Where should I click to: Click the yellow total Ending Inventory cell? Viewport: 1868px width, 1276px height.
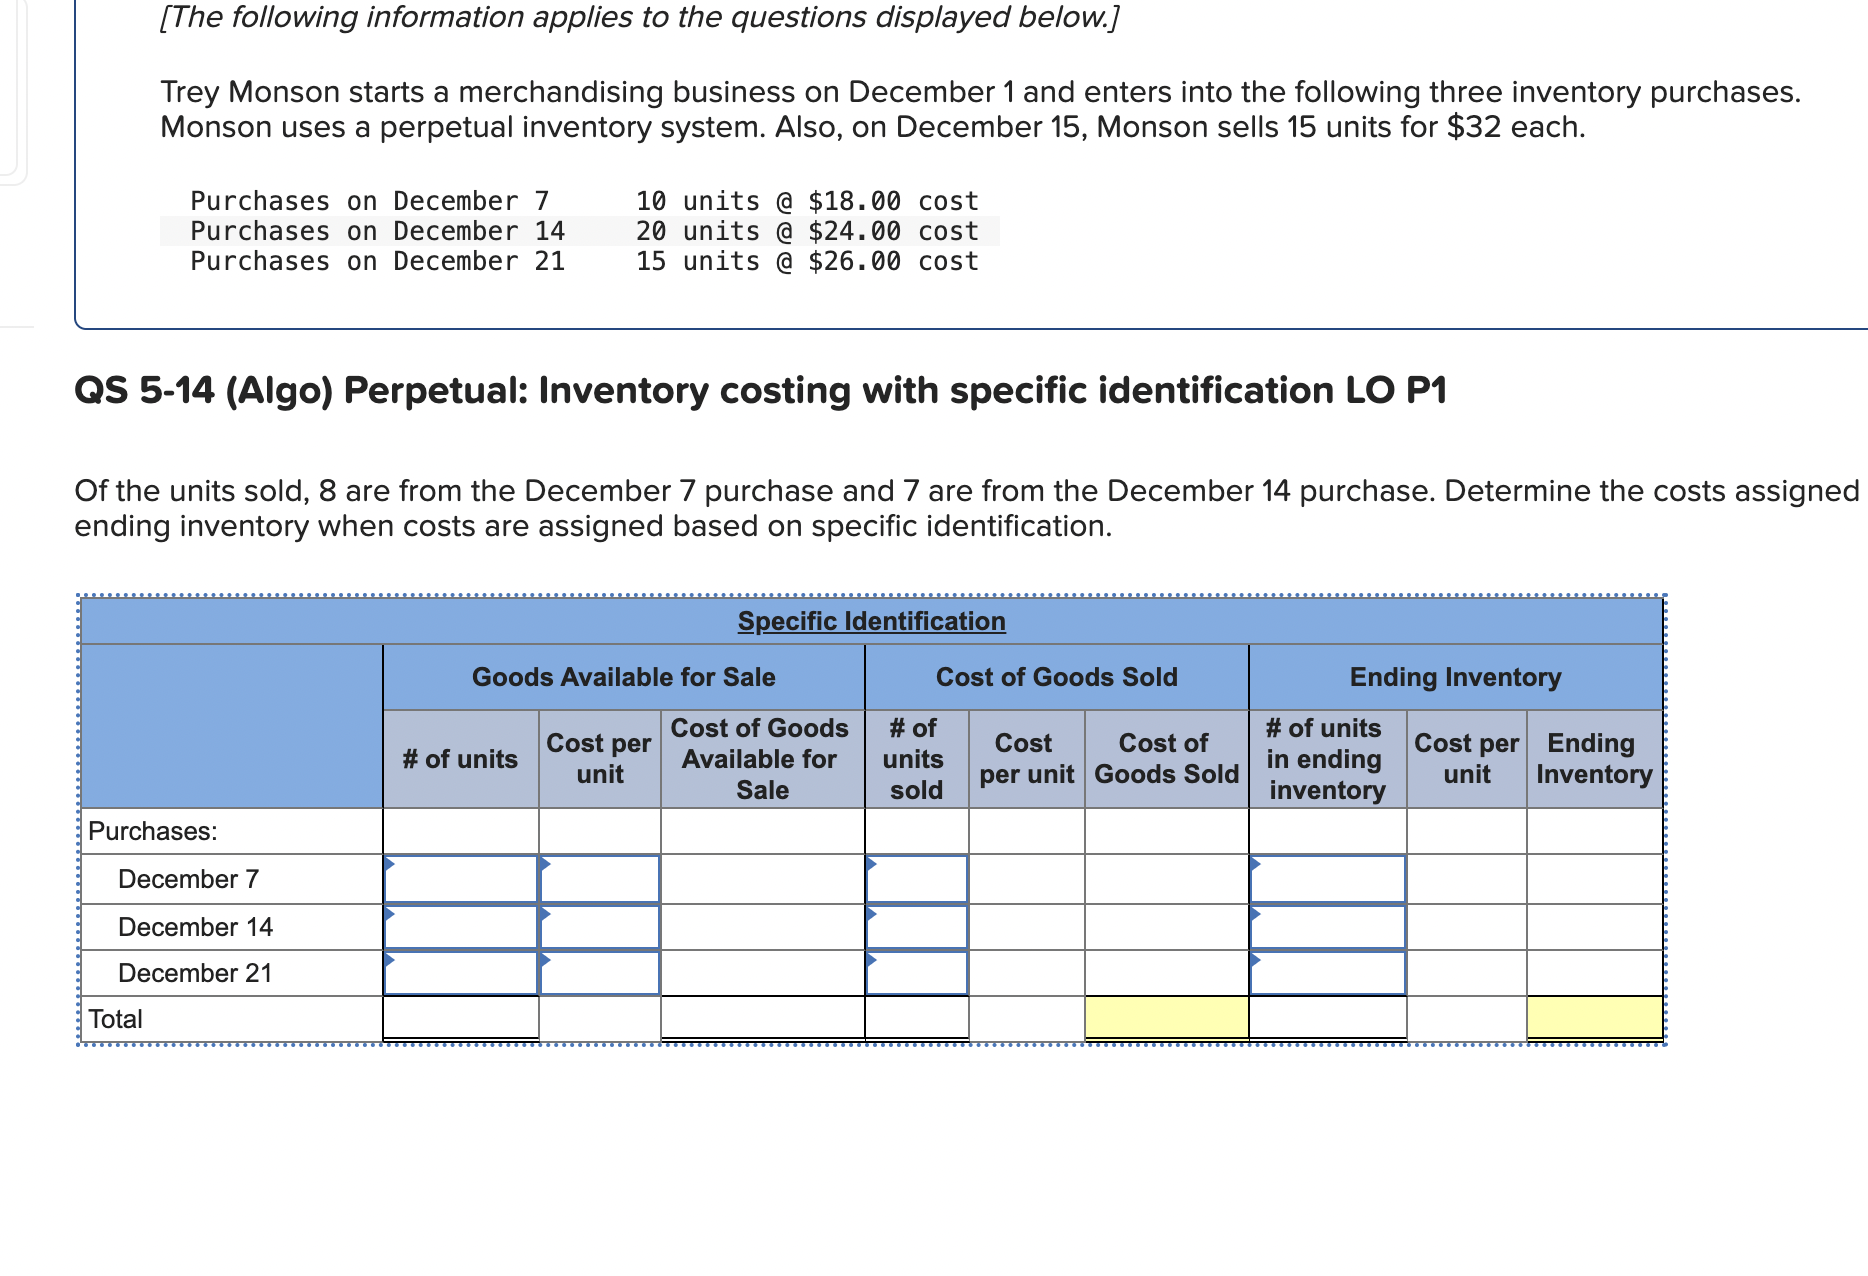click(x=1595, y=1018)
